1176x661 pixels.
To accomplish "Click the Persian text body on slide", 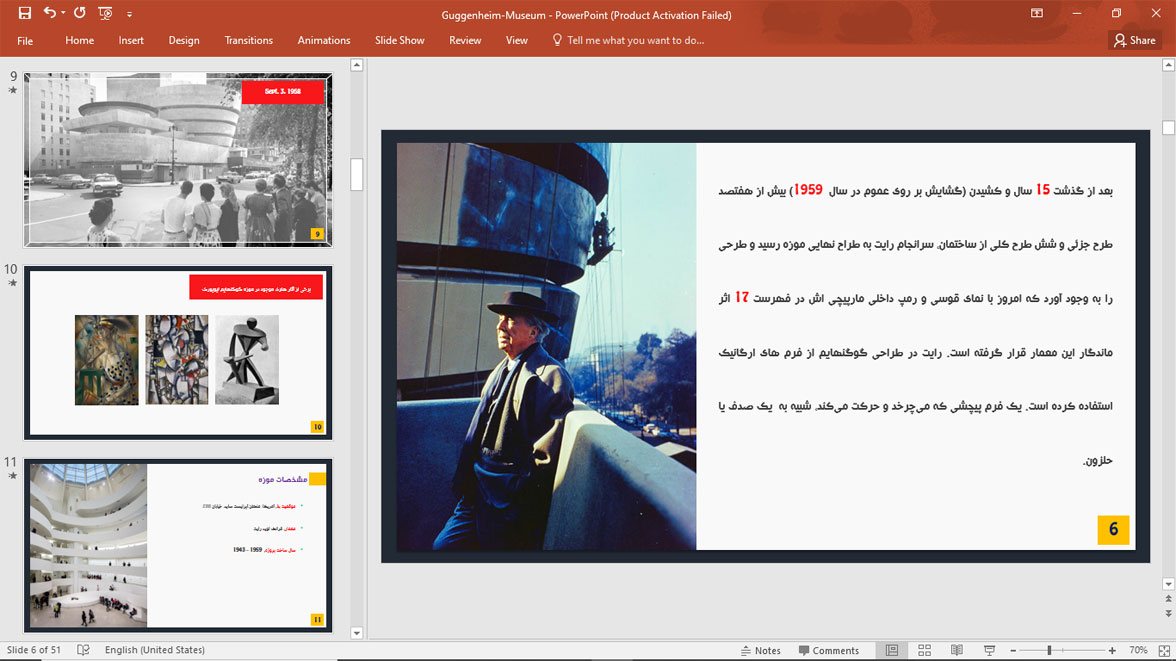I will [915, 325].
